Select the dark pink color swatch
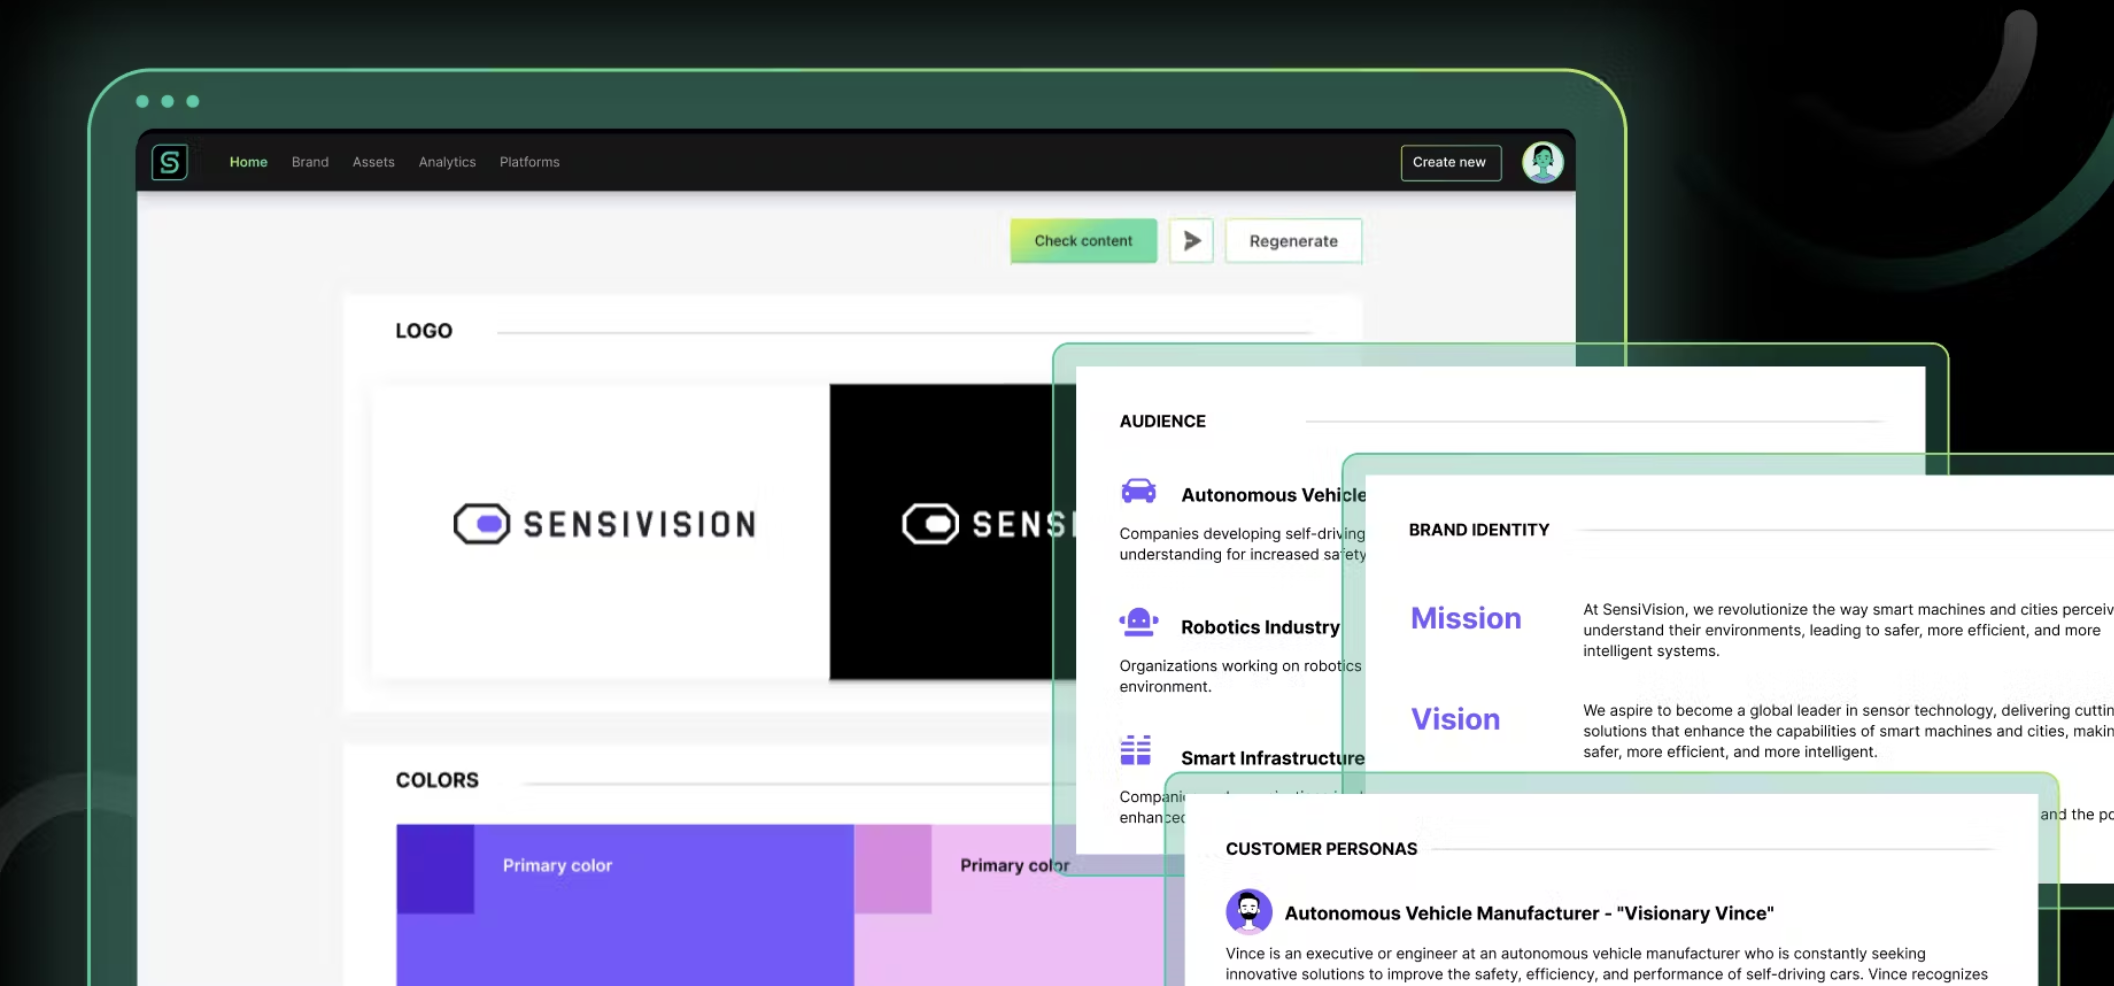The height and width of the screenshot is (986, 2114). pos(892,869)
